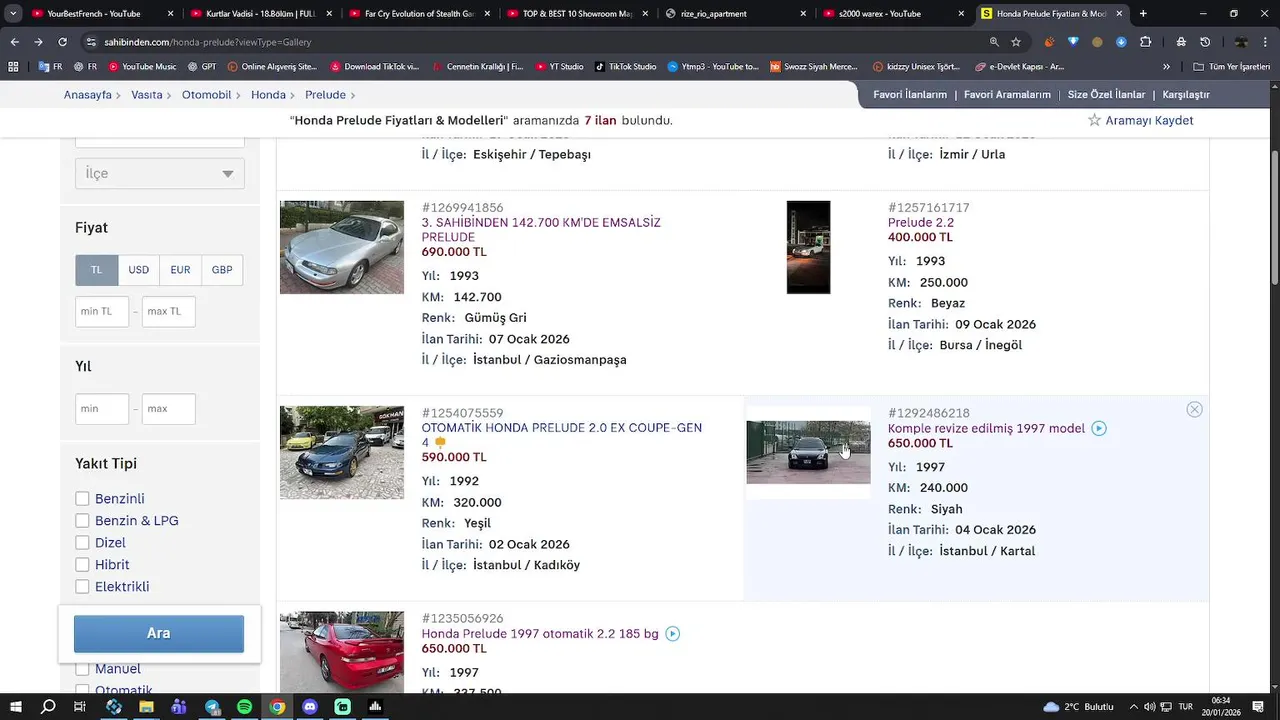Bookmark this page with the star icon
1280x720 pixels.
tap(1016, 42)
